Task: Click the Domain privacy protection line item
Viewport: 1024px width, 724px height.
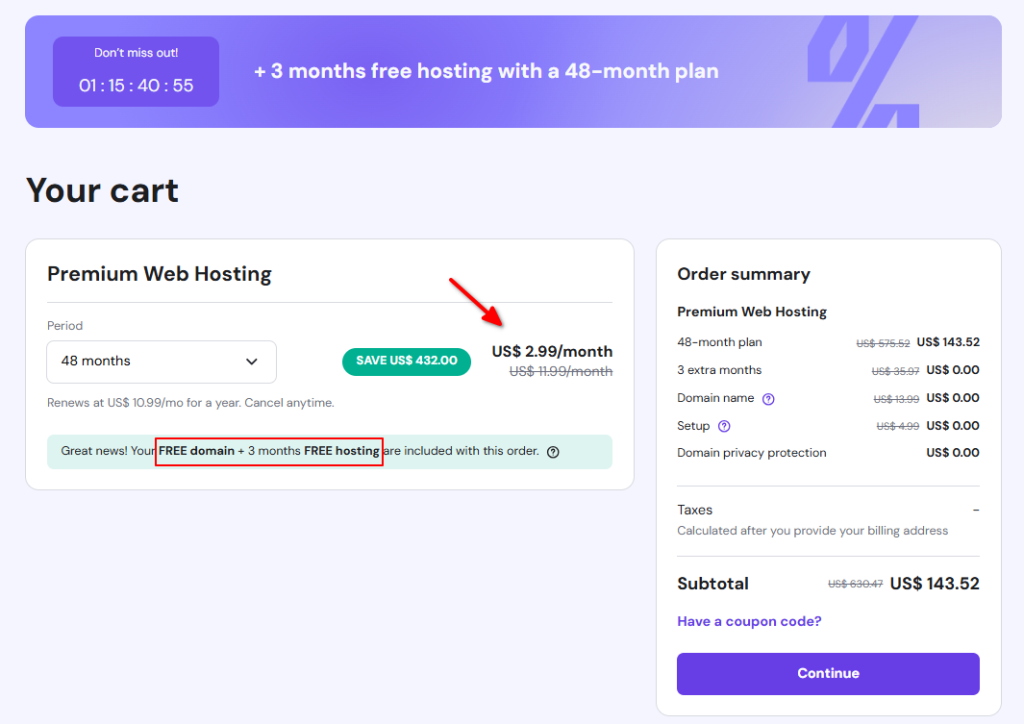Action: point(752,453)
